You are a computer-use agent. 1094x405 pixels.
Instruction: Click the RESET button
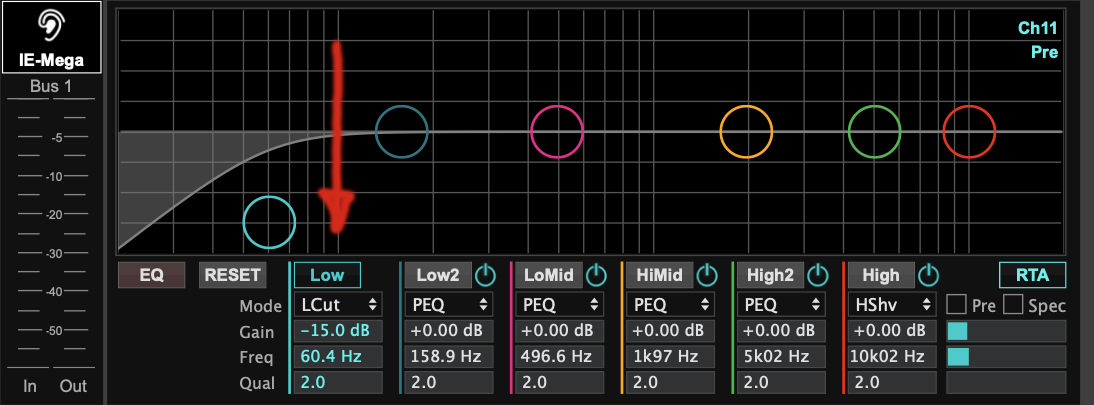click(x=232, y=275)
